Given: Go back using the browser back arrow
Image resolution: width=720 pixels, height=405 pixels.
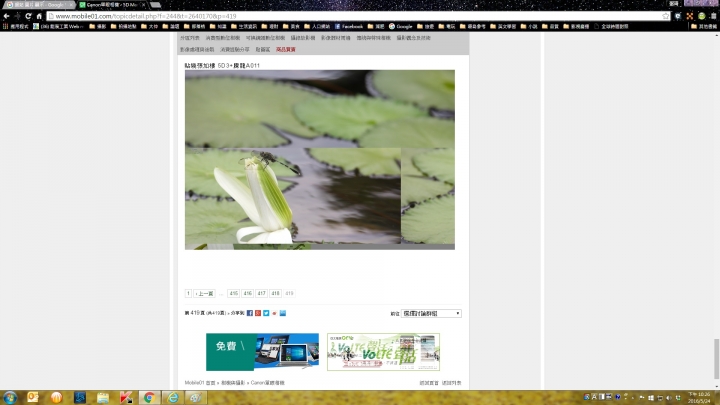Looking at the screenshot, I should coord(6,16).
